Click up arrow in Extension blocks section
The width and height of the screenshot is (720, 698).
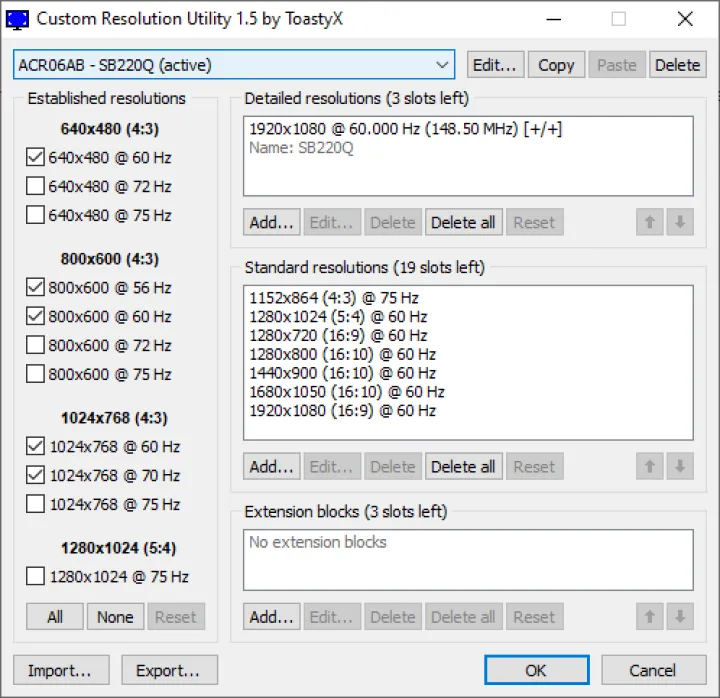(x=650, y=617)
